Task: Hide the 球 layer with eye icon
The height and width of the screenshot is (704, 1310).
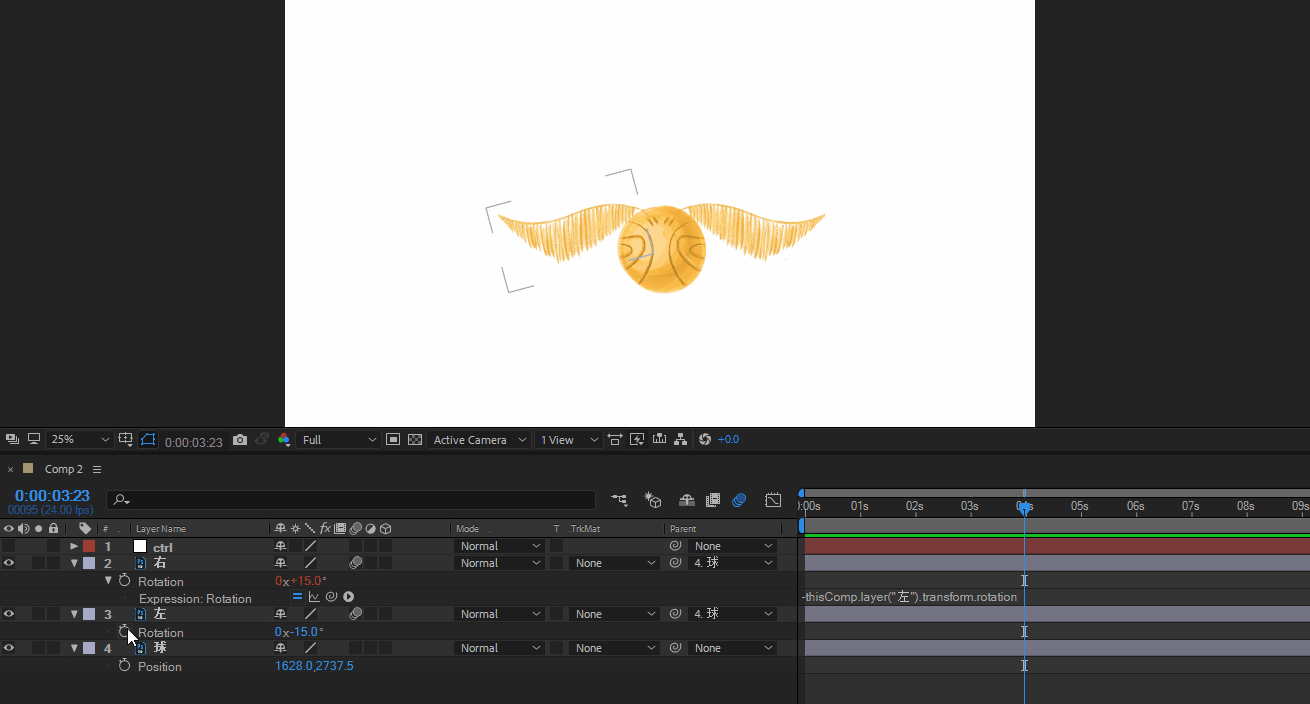Action: (x=9, y=648)
